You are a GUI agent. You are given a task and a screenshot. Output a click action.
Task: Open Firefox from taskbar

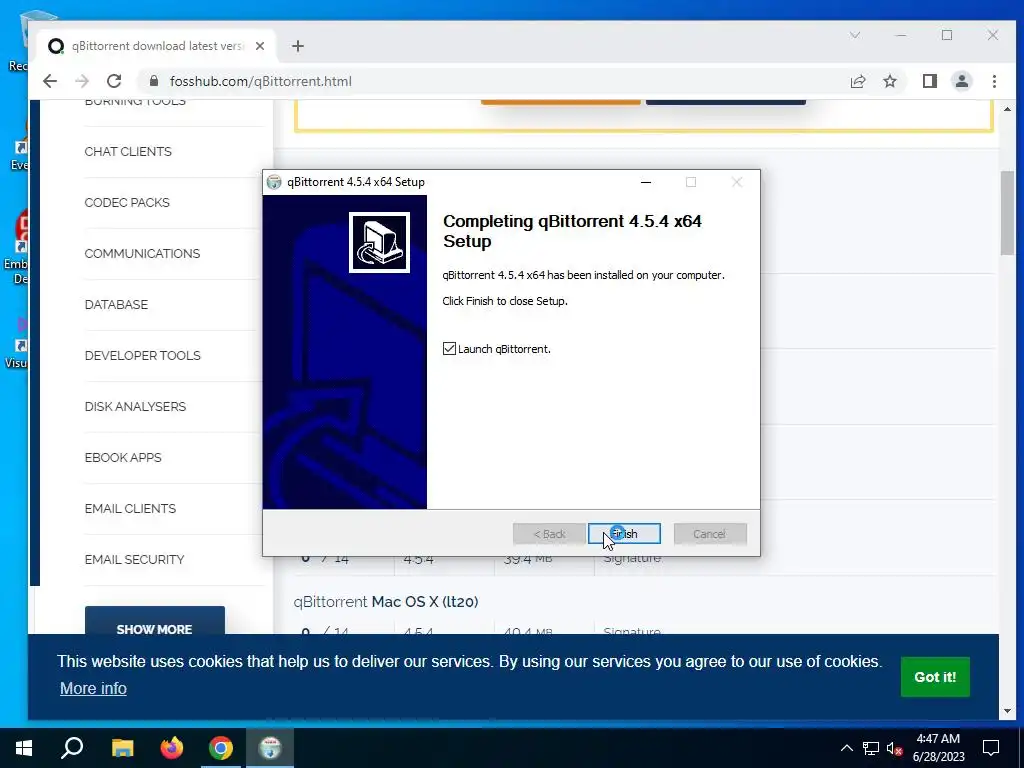point(172,748)
